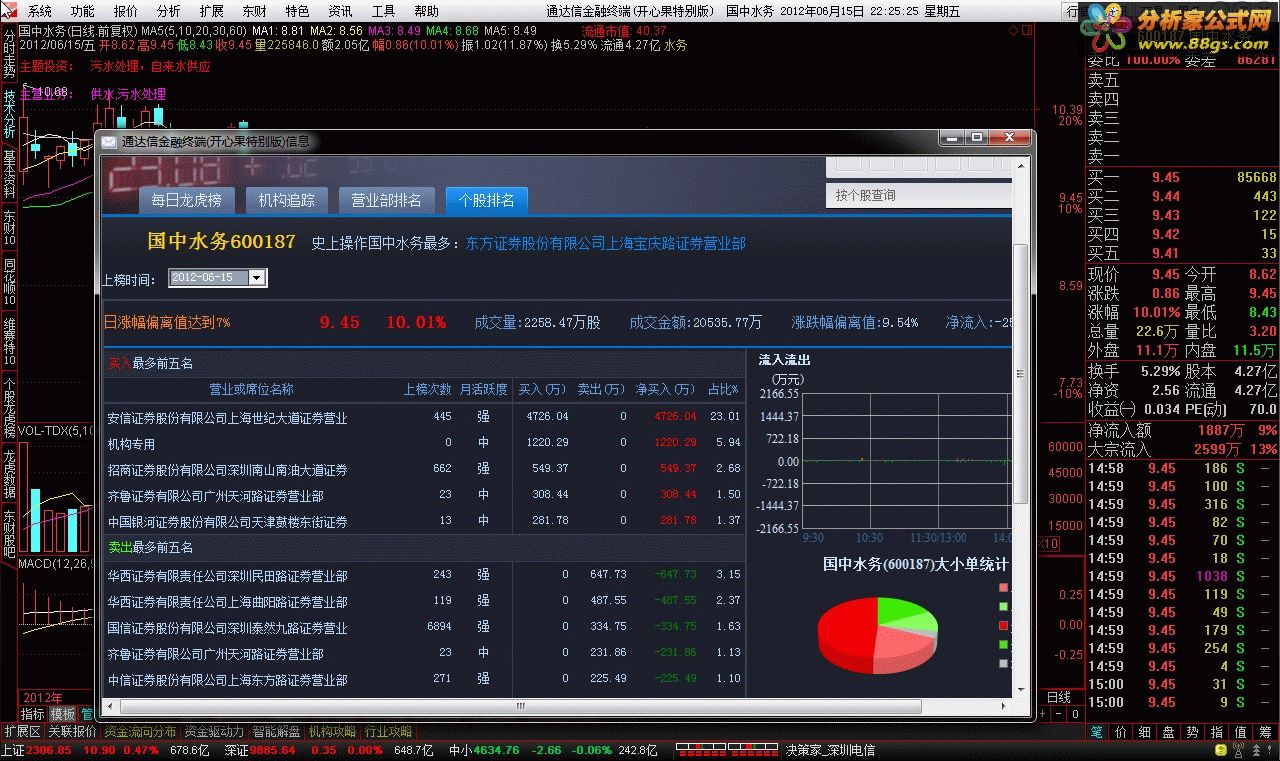Open the 系统 menu
Screen dimensions: 1280x761
39,11
